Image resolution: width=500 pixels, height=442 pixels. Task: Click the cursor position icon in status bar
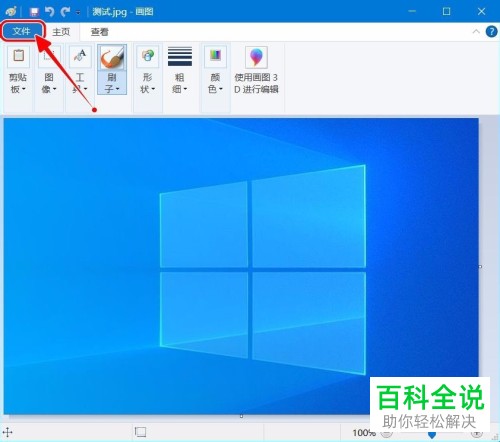click(8, 433)
